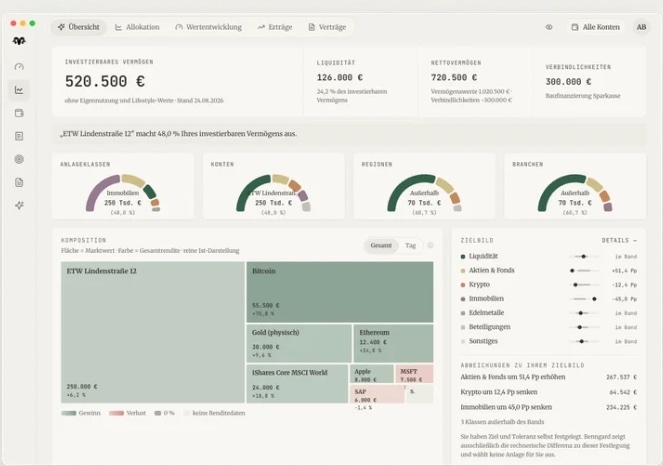Click the Branchen gauge card
This screenshot has height=466, width=663.
point(575,186)
